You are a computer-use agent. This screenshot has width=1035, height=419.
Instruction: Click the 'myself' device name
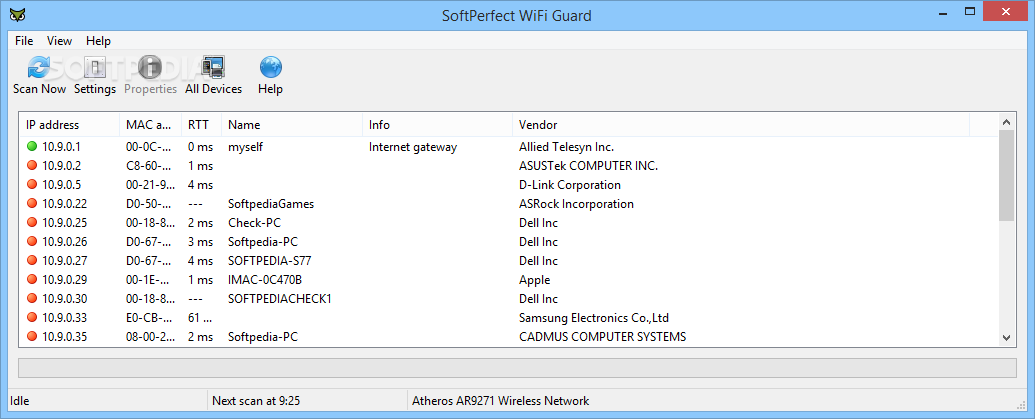tap(246, 146)
